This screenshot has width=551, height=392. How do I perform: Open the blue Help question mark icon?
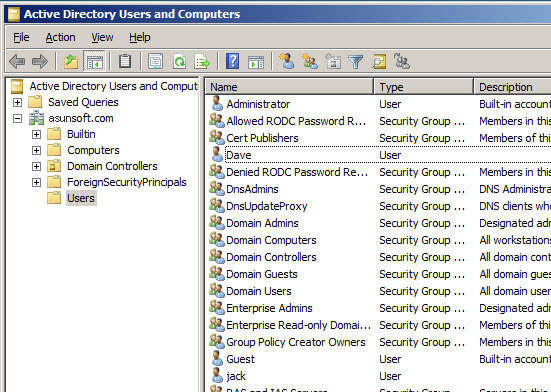(x=232, y=61)
